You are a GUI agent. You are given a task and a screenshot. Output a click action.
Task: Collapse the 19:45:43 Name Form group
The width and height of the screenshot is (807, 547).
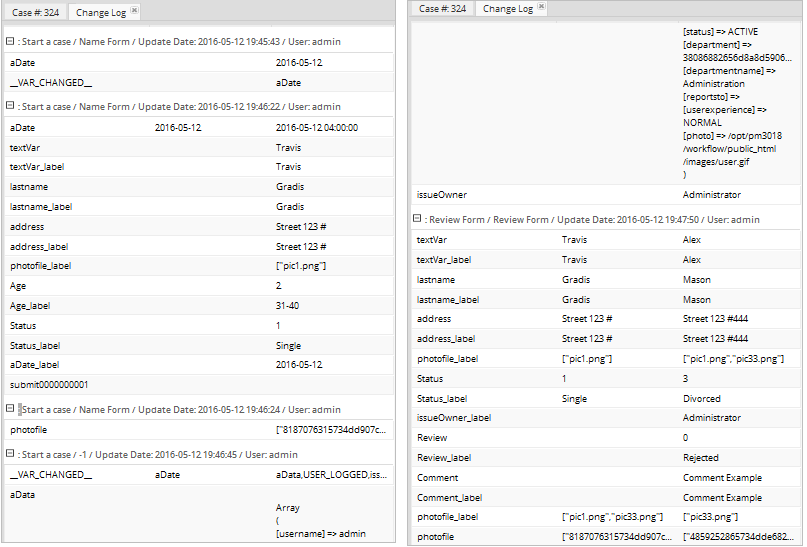pos(10,42)
